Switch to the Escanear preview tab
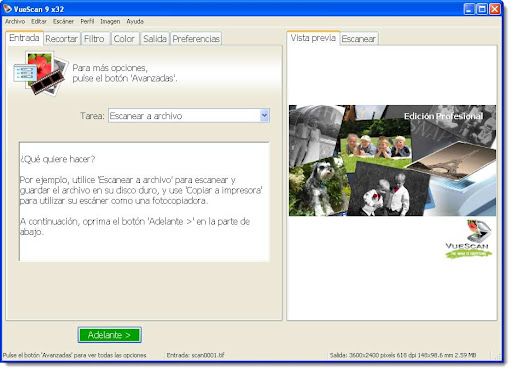The height and width of the screenshot is (371, 512). pos(359,39)
